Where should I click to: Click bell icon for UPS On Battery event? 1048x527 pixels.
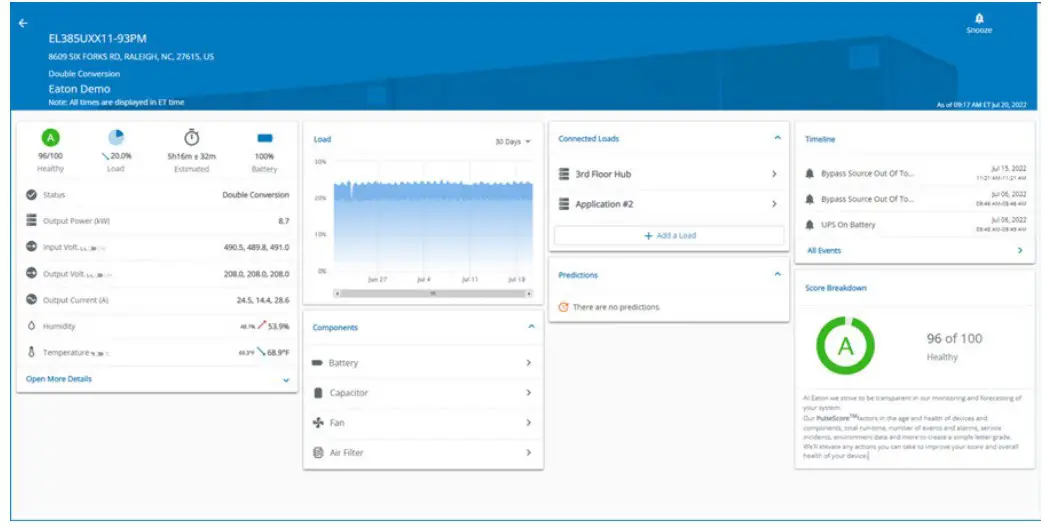(809, 225)
